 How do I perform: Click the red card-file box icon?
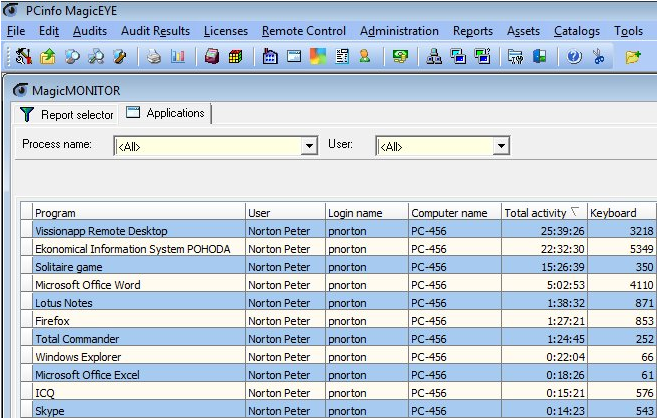pos(212,56)
